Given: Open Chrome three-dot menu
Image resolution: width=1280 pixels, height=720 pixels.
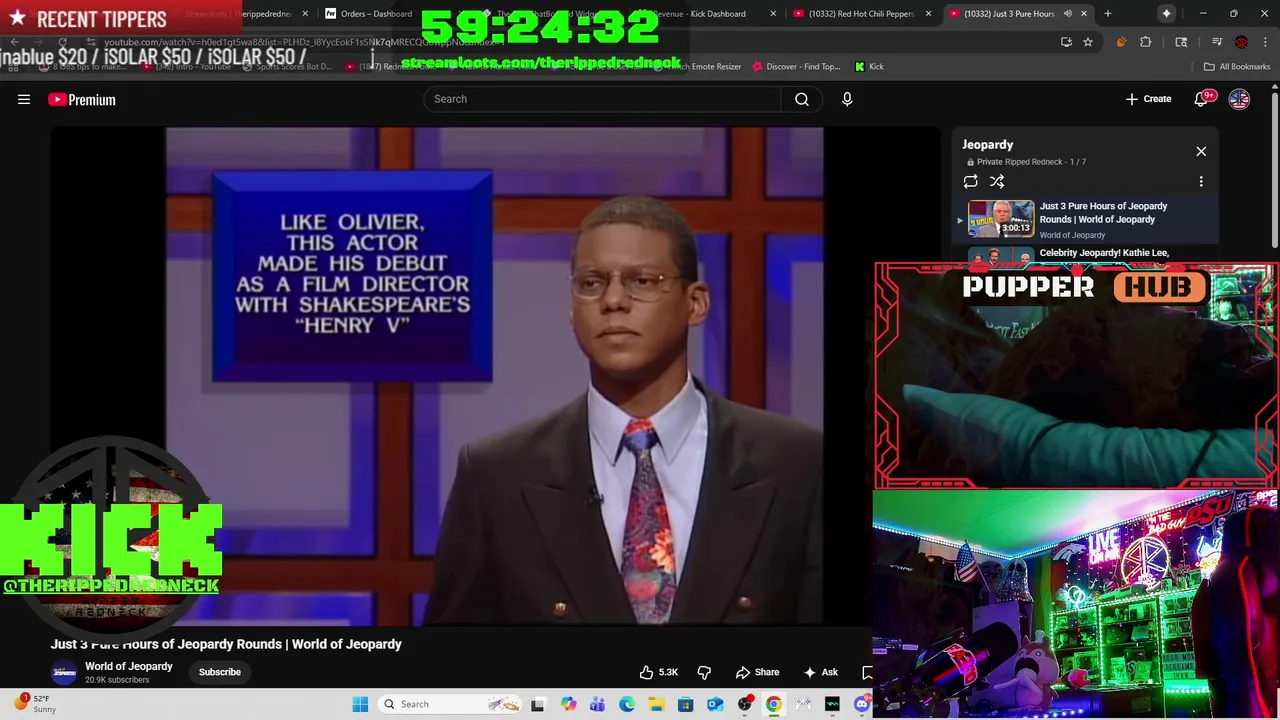Looking at the screenshot, I should coord(1265,42).
